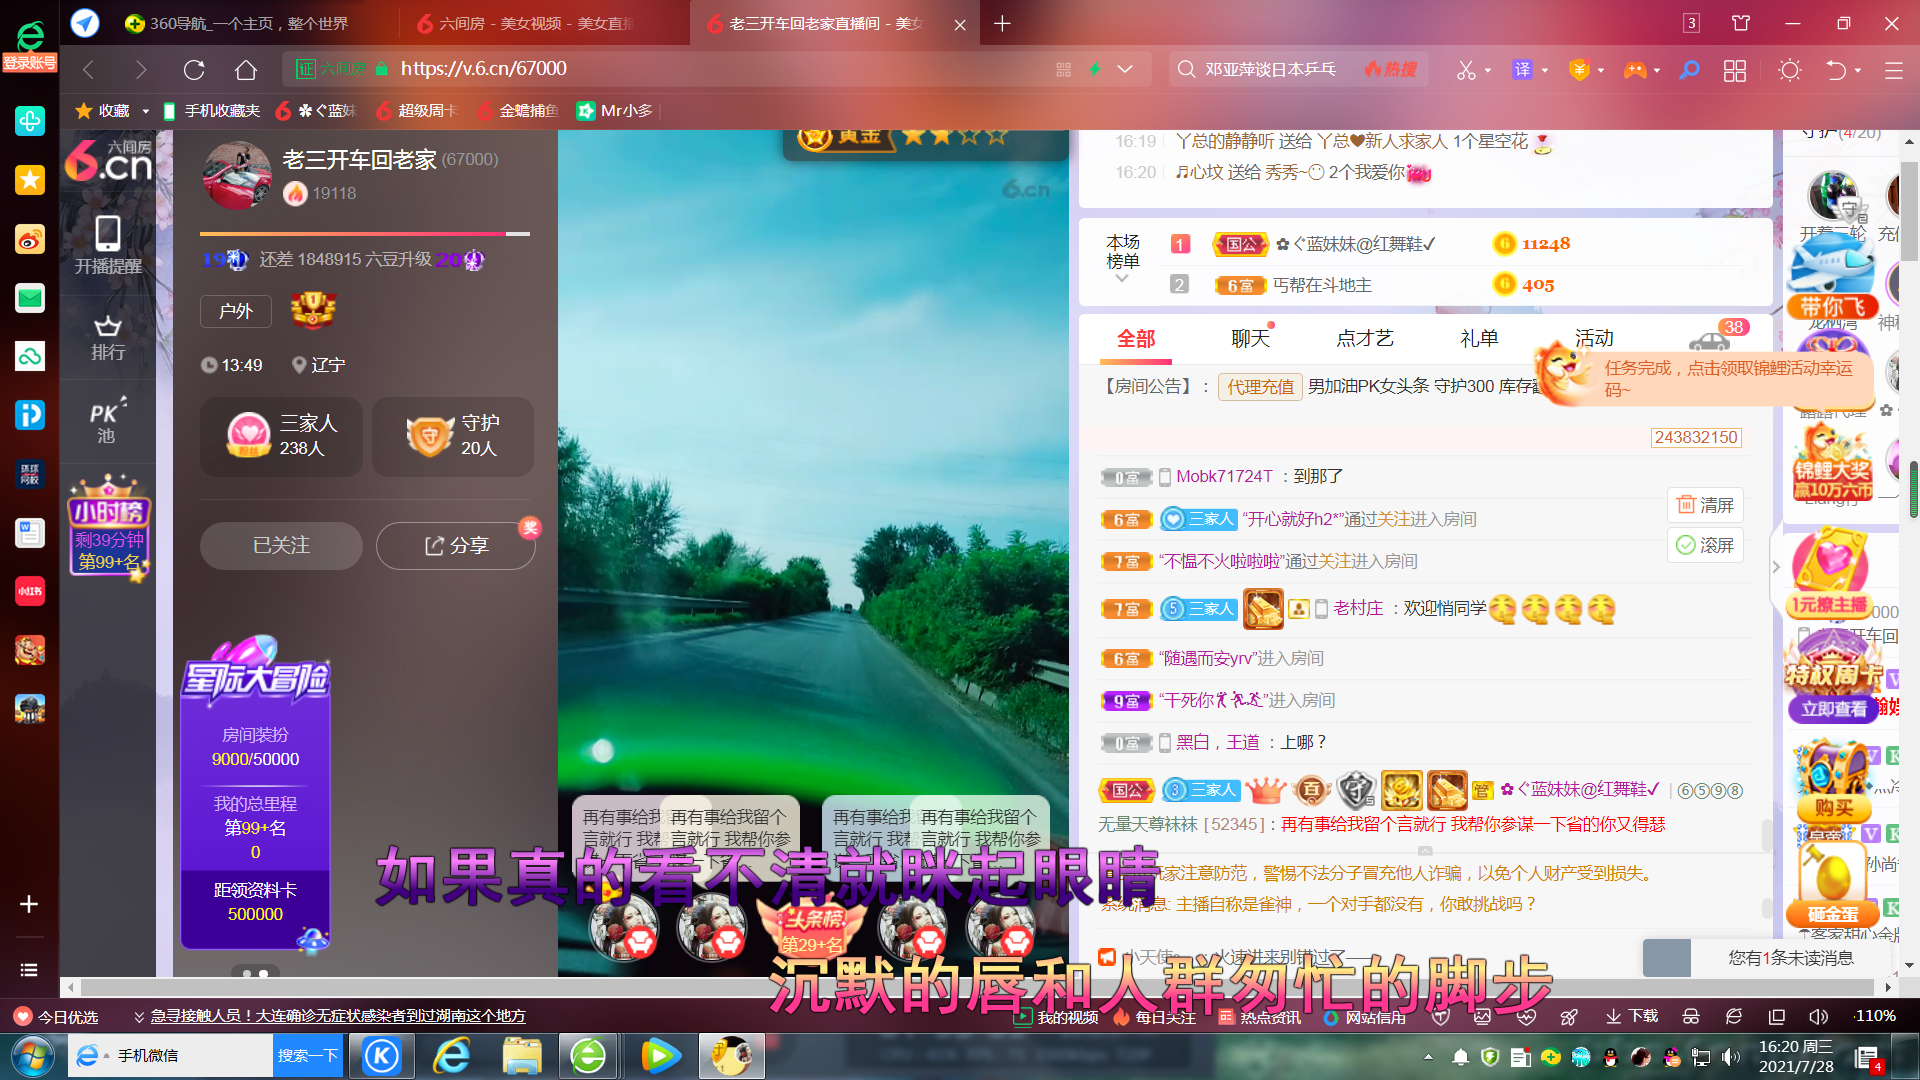Switch to the 点才艺 tab
The height and width of the screenshot is (1080, 1920).
[x=1365, y=339]
